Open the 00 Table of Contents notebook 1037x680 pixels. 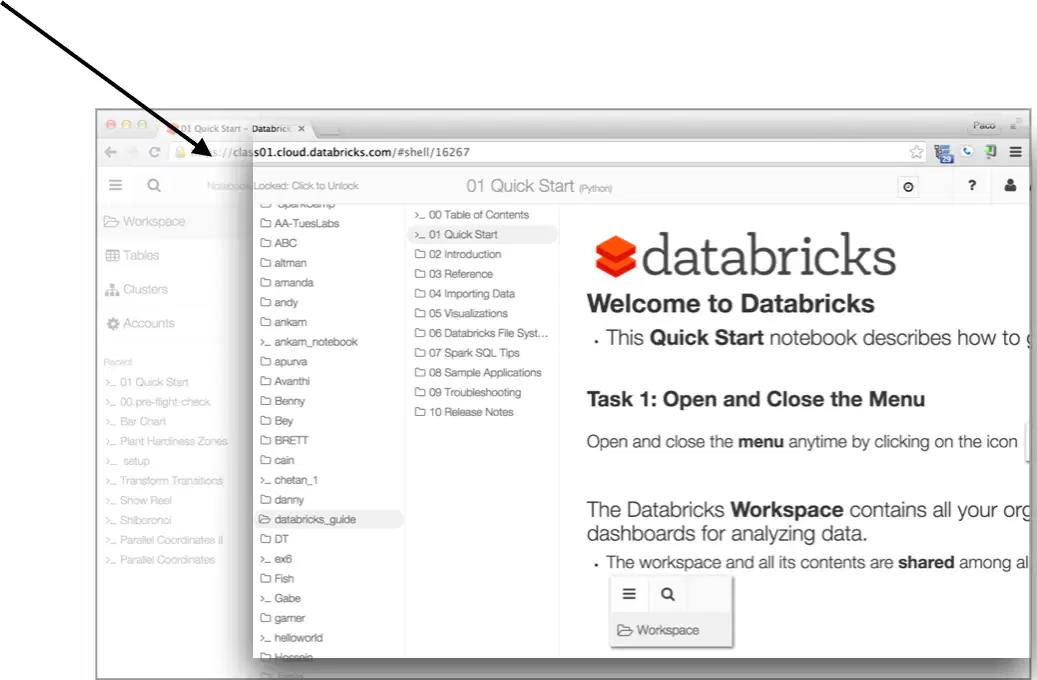pyautogui.click(x=472, y=215)
